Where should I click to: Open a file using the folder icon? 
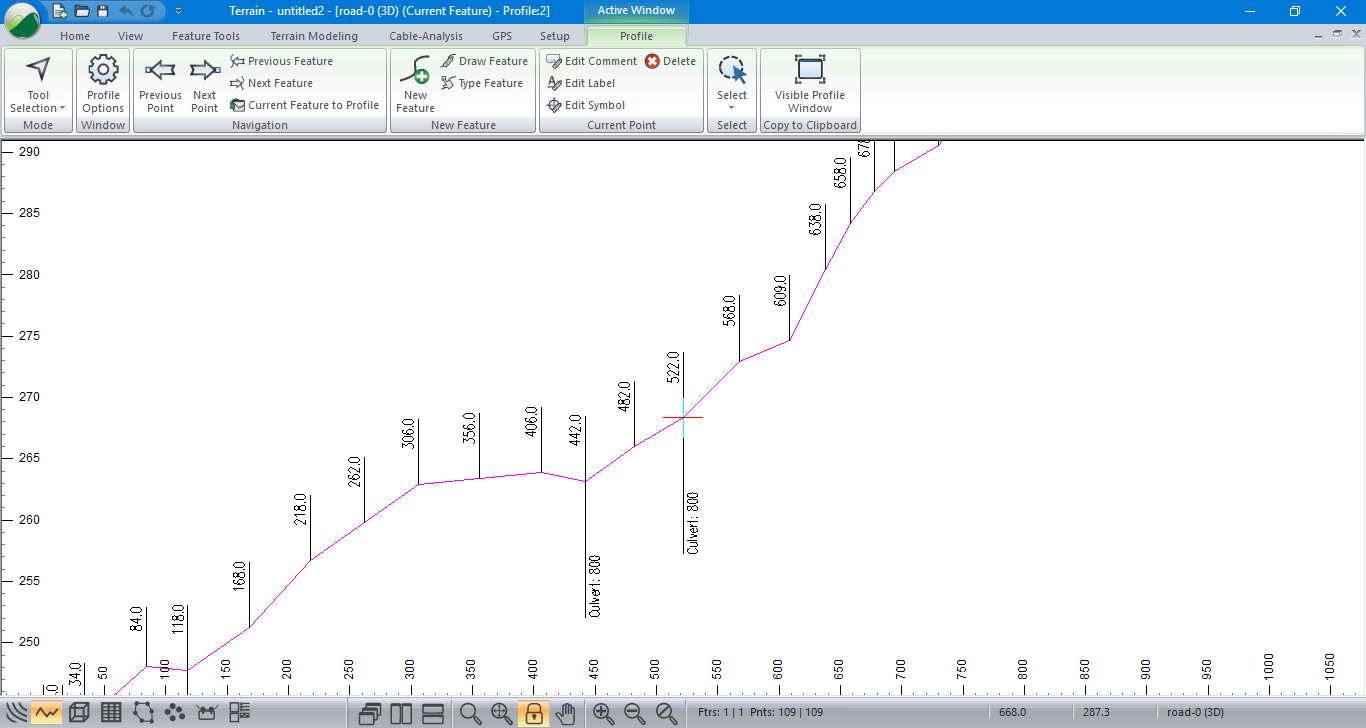[x=82, y=11]
